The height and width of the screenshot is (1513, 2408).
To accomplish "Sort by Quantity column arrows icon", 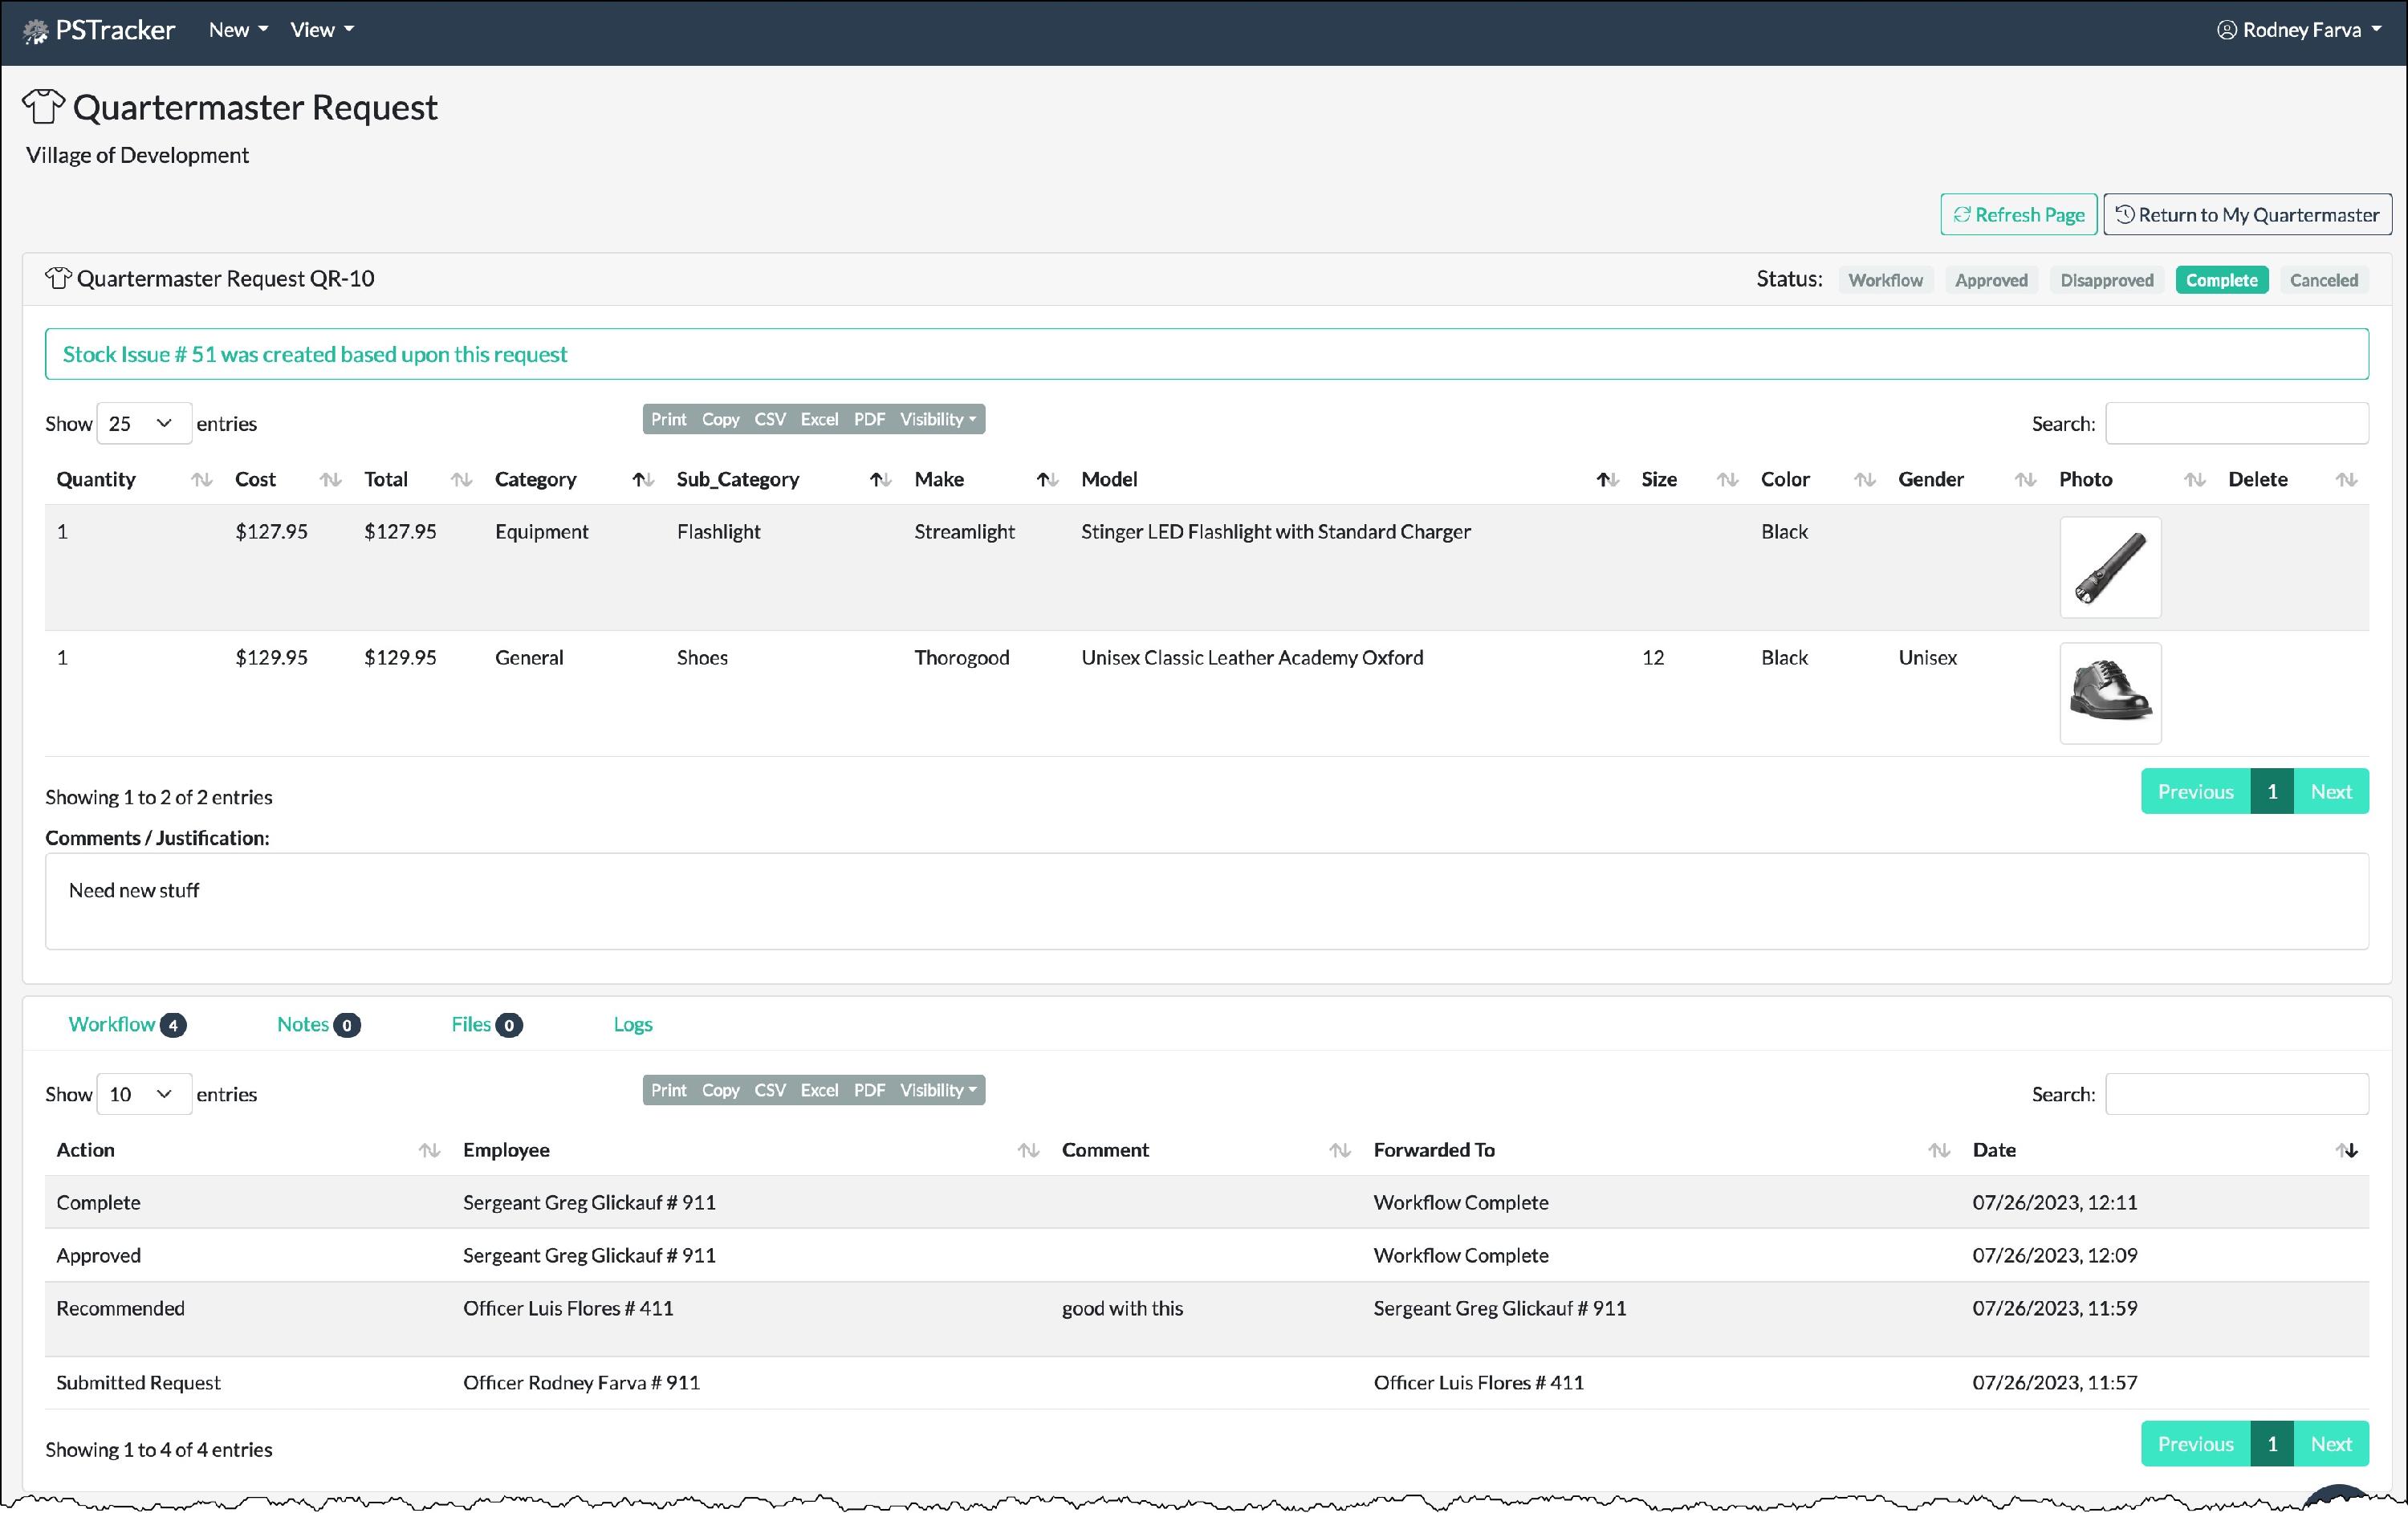I will pyautogui.click(x=201, y=480).
